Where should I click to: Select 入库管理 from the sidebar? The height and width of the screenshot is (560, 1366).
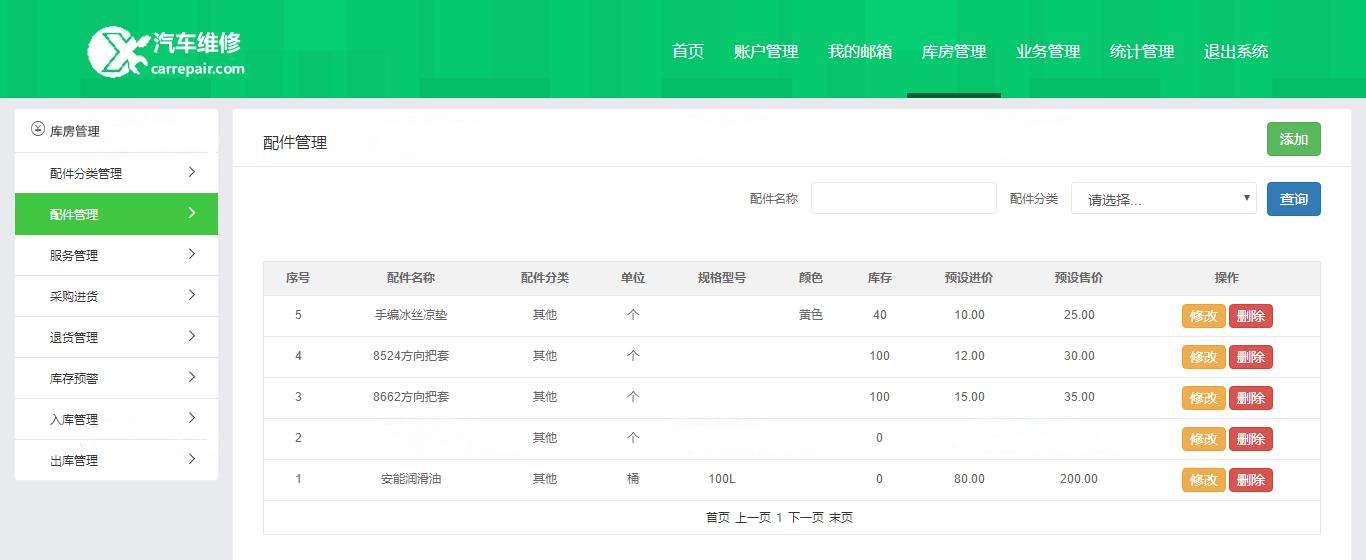(x=74, y=419)
